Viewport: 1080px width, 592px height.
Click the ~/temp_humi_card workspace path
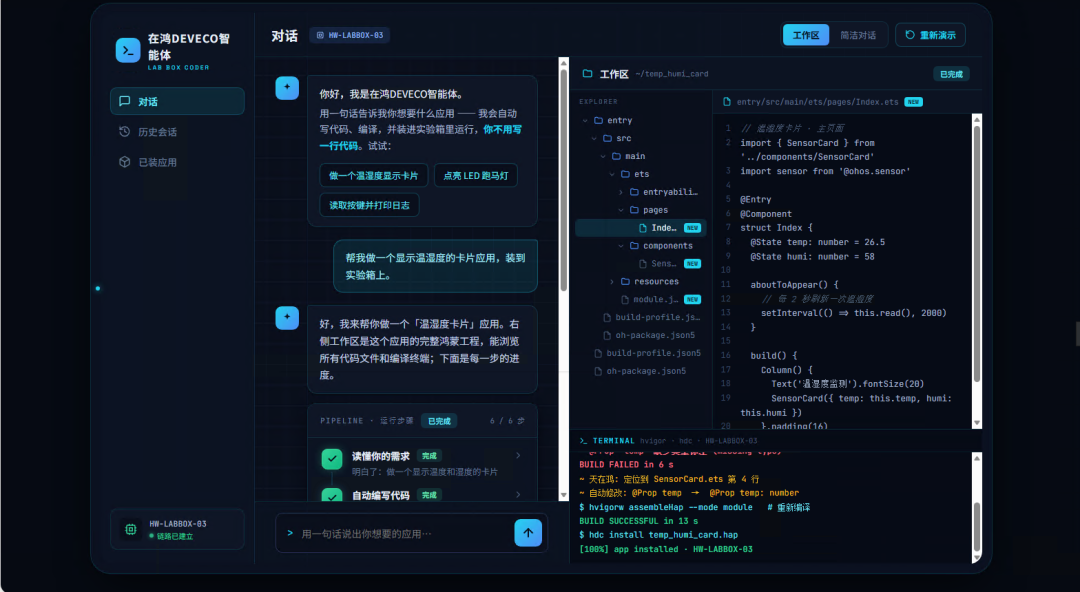[672, 74]
